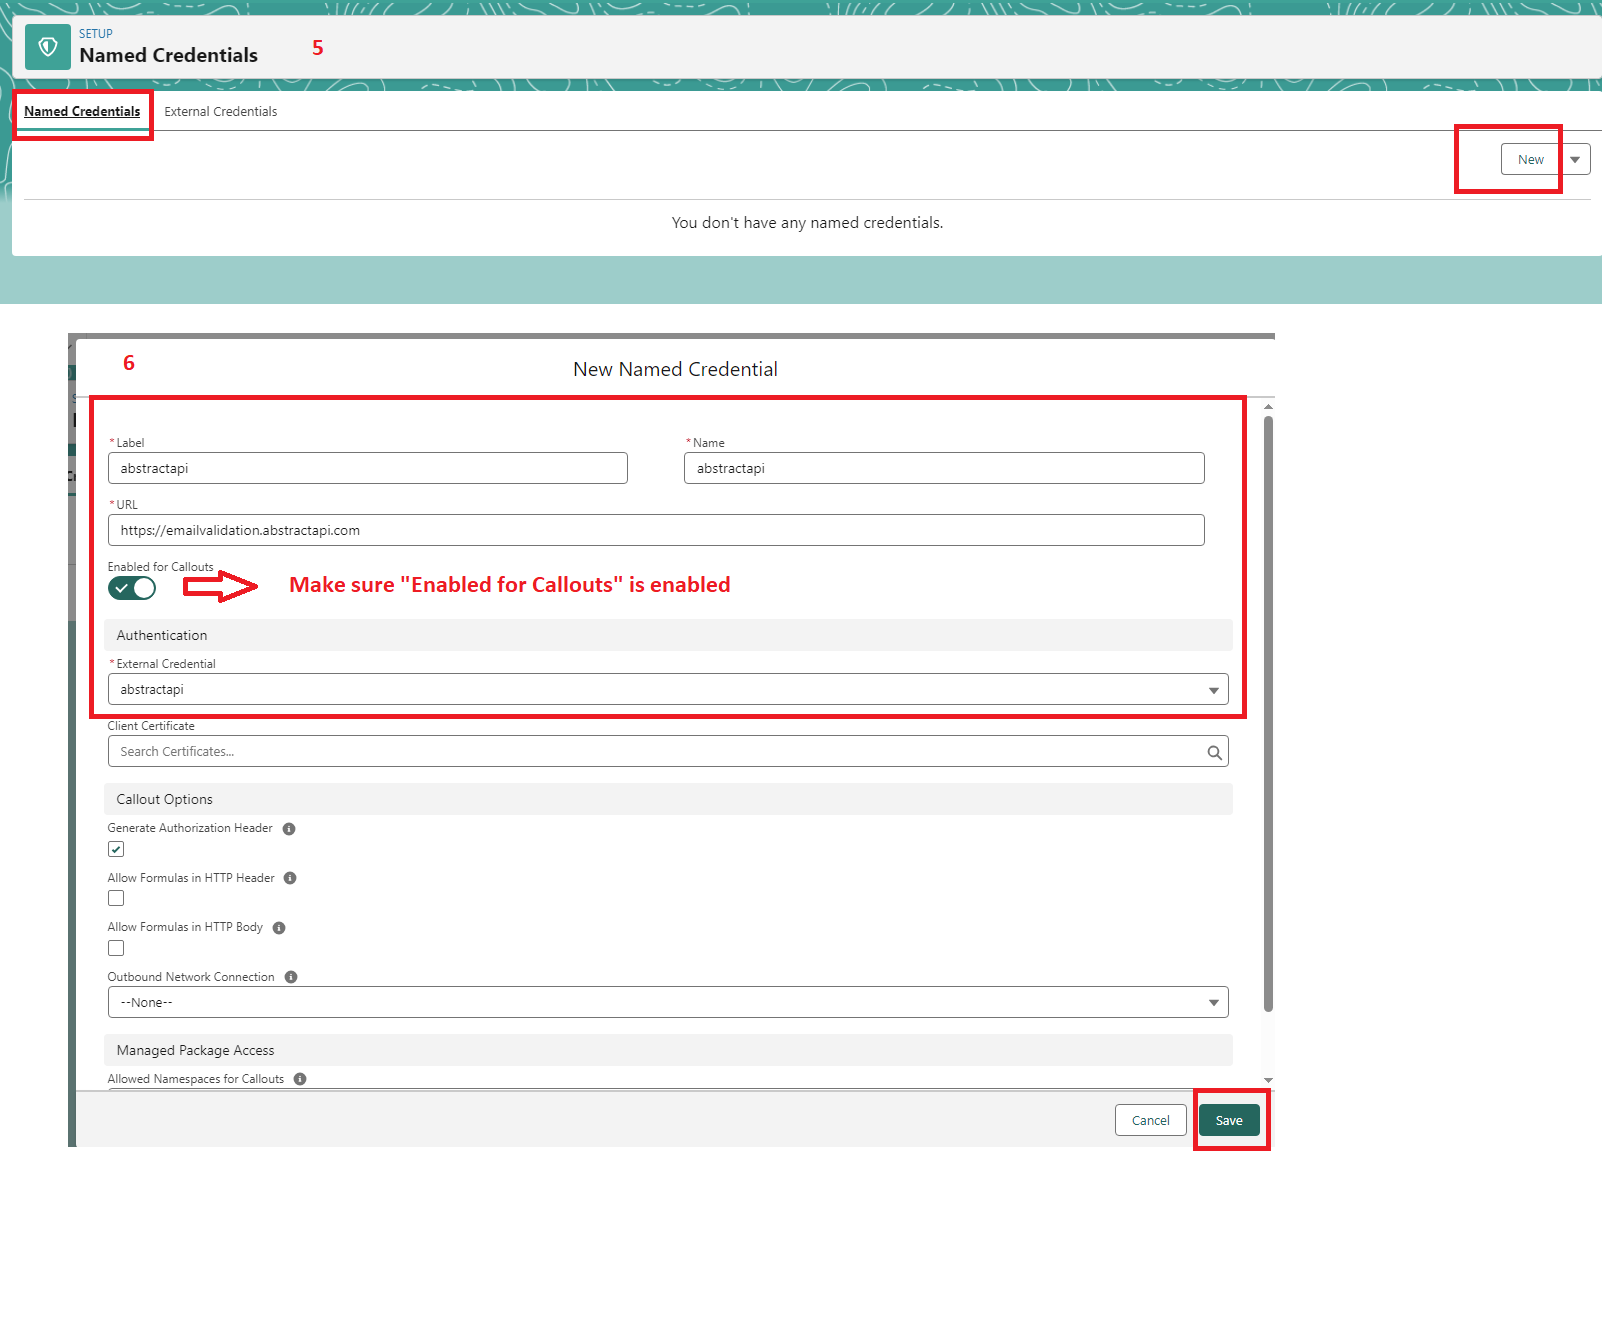The image size is (1602, 1338).
Task: Click the scroll down arrow in dialog
Action: coord(1268,1080)
